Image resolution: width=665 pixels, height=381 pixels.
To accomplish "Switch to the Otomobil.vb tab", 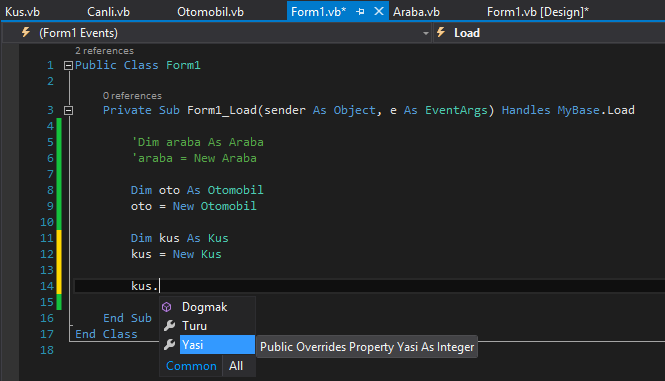I will (x=210, y=12).
